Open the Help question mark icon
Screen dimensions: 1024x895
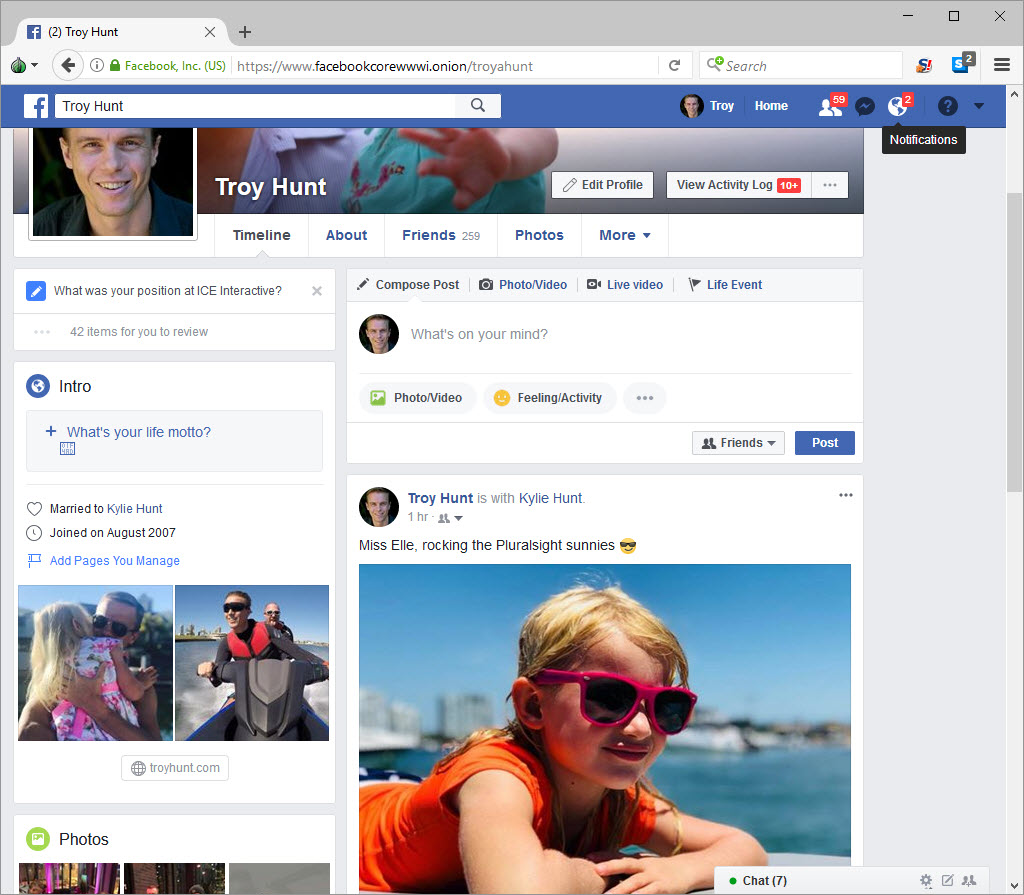point(947,105)
